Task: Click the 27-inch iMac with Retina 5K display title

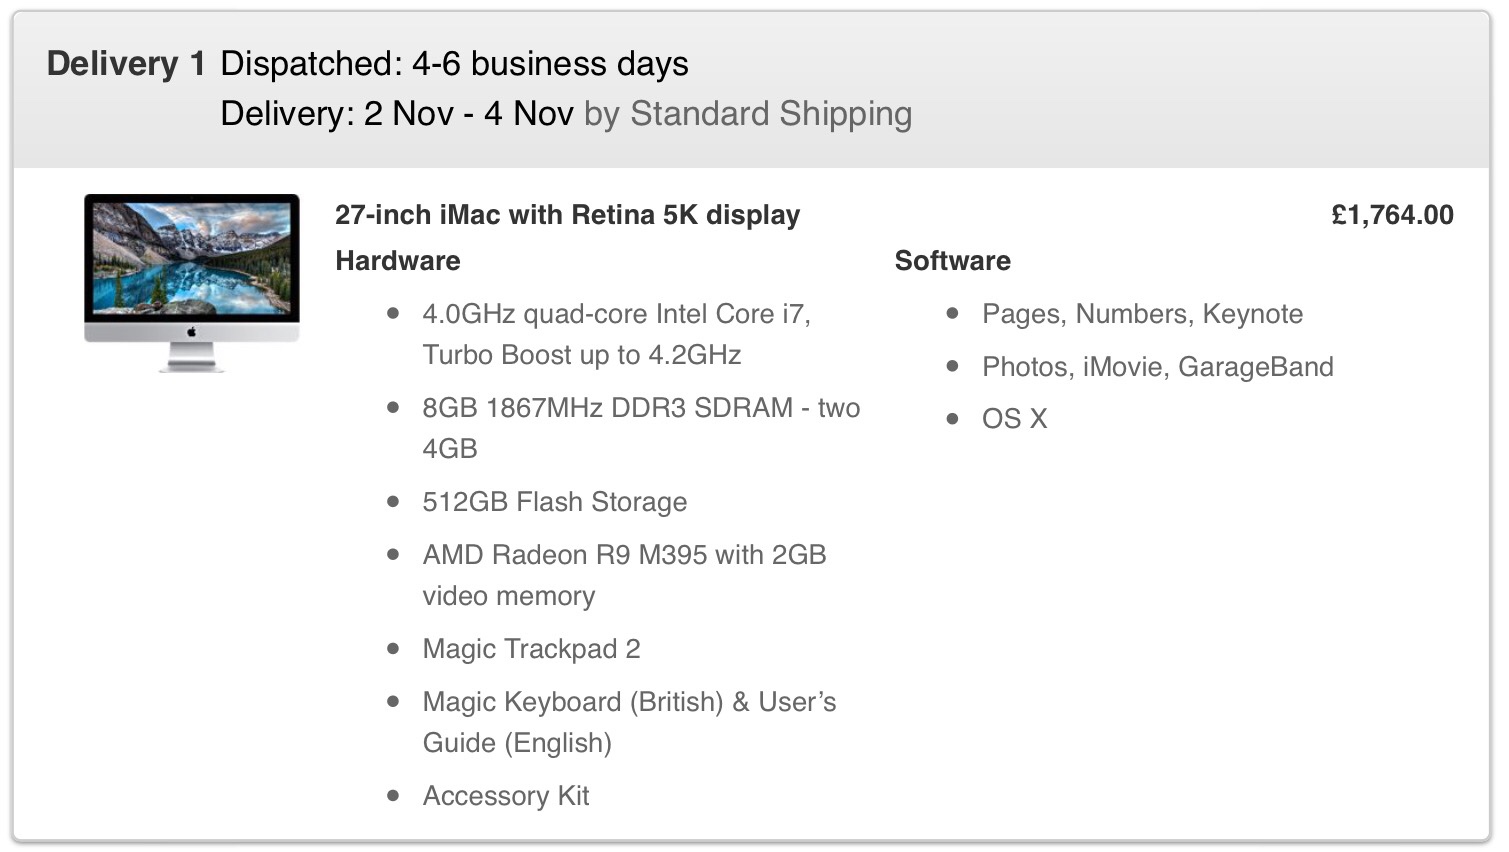Action: pos(567,215)
